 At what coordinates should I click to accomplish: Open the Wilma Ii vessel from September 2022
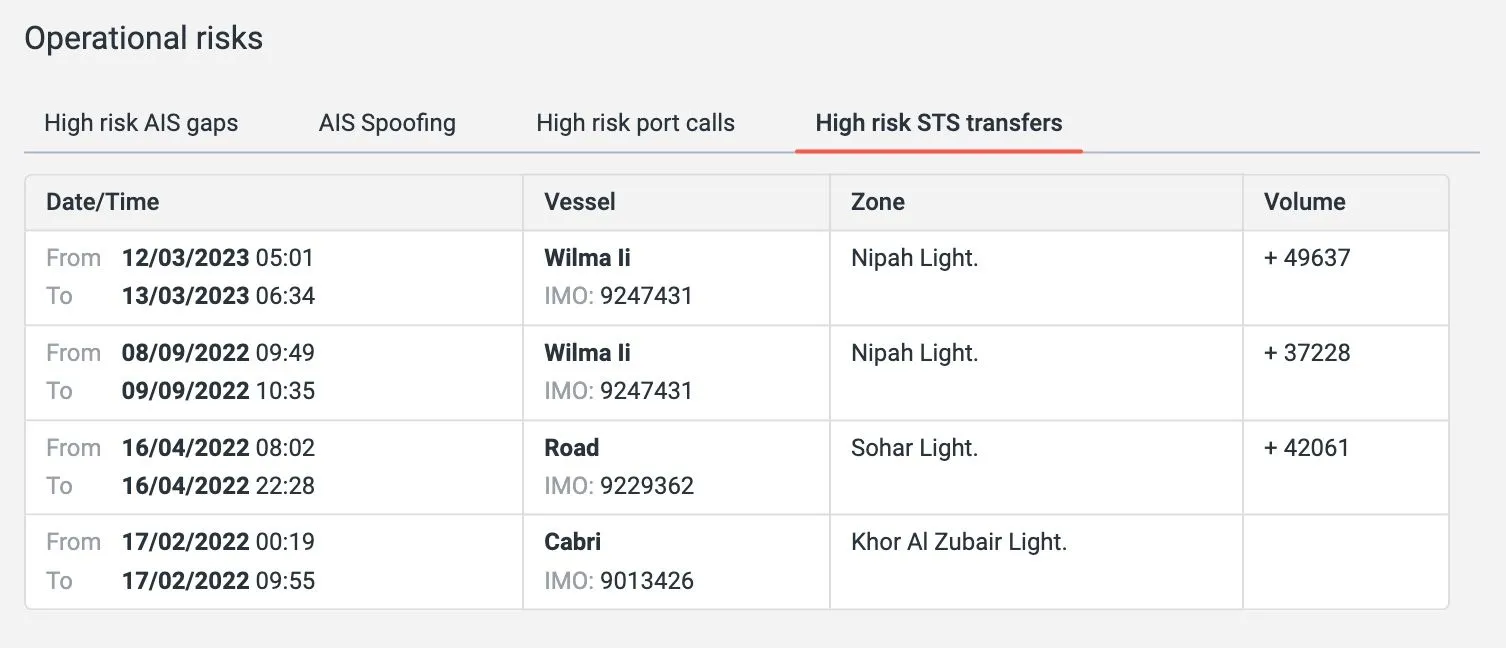pos(587,353)
